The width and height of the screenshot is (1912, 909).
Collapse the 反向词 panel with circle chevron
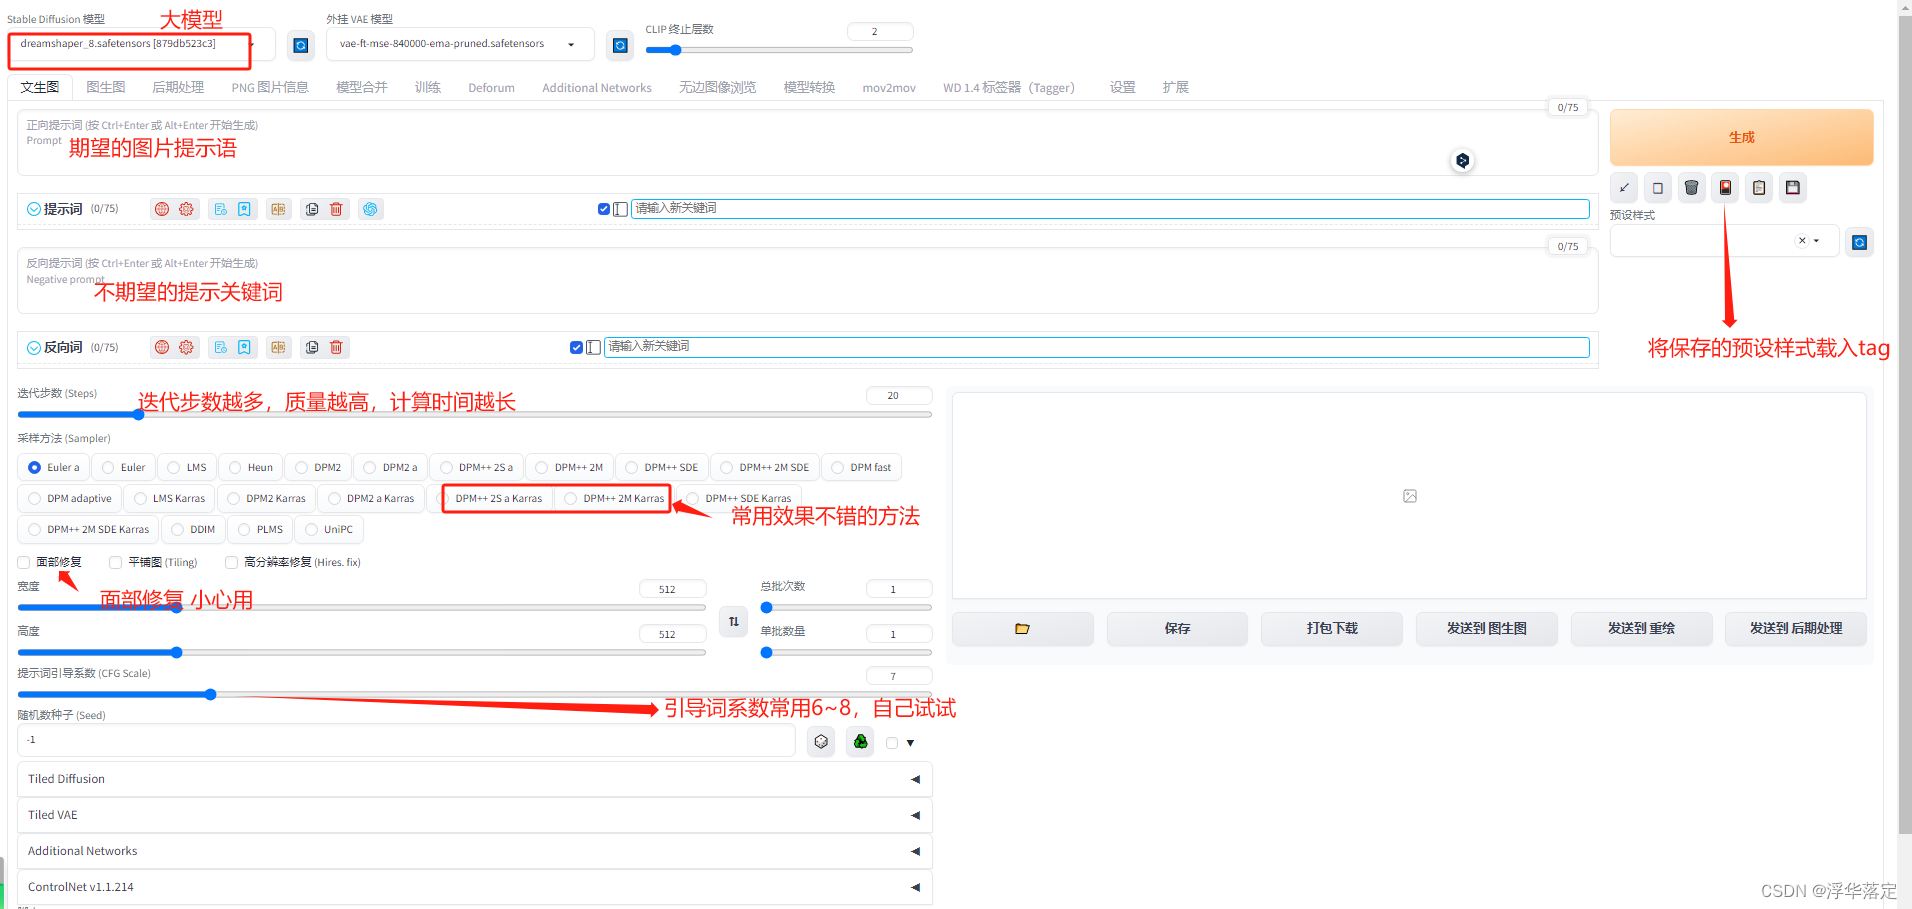click(x=34, y=347)
